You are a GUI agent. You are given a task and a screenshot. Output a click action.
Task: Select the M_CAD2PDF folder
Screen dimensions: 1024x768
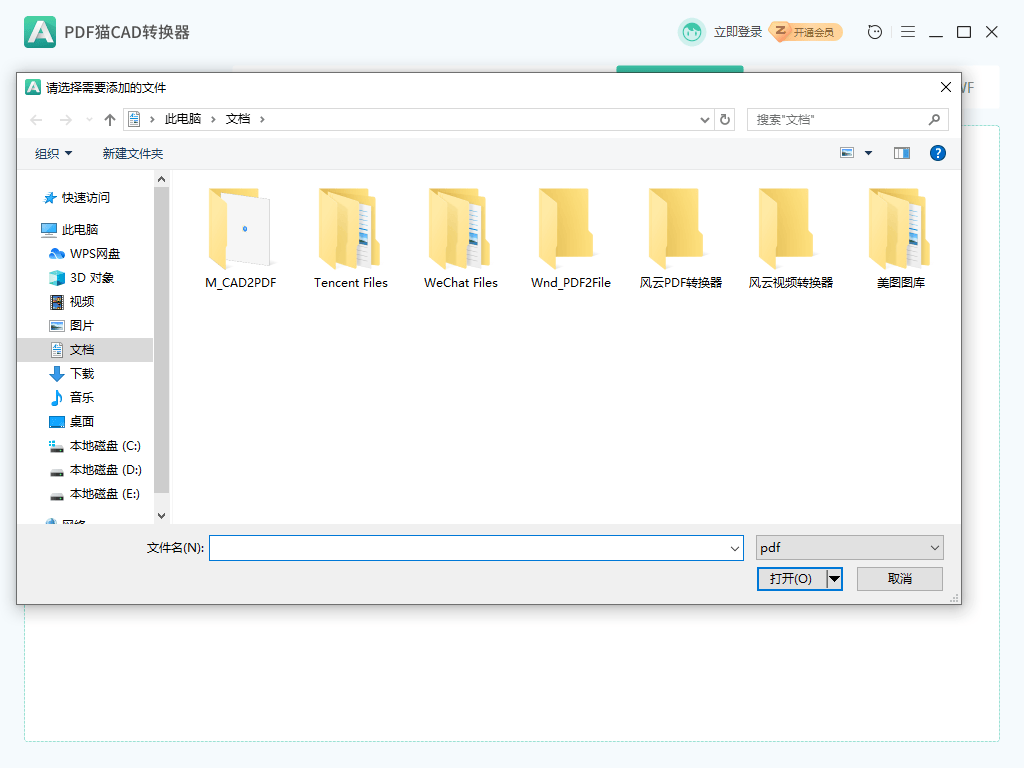[240, 239]
